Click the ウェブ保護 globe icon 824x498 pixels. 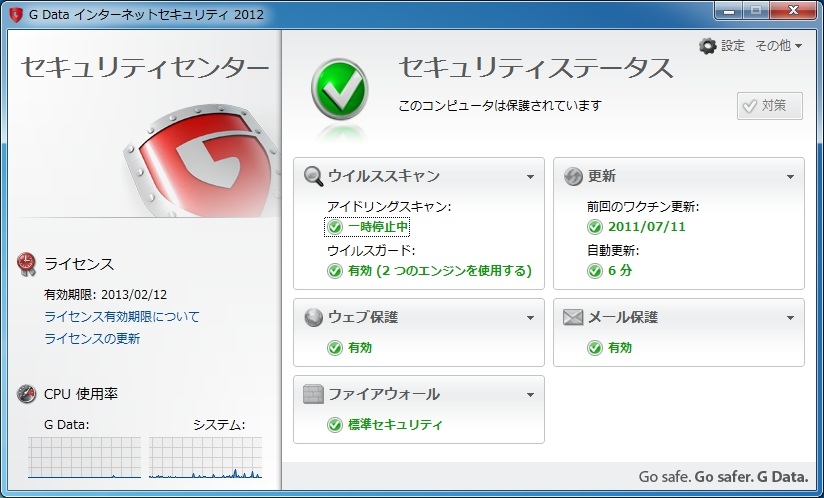coord(313,317)
